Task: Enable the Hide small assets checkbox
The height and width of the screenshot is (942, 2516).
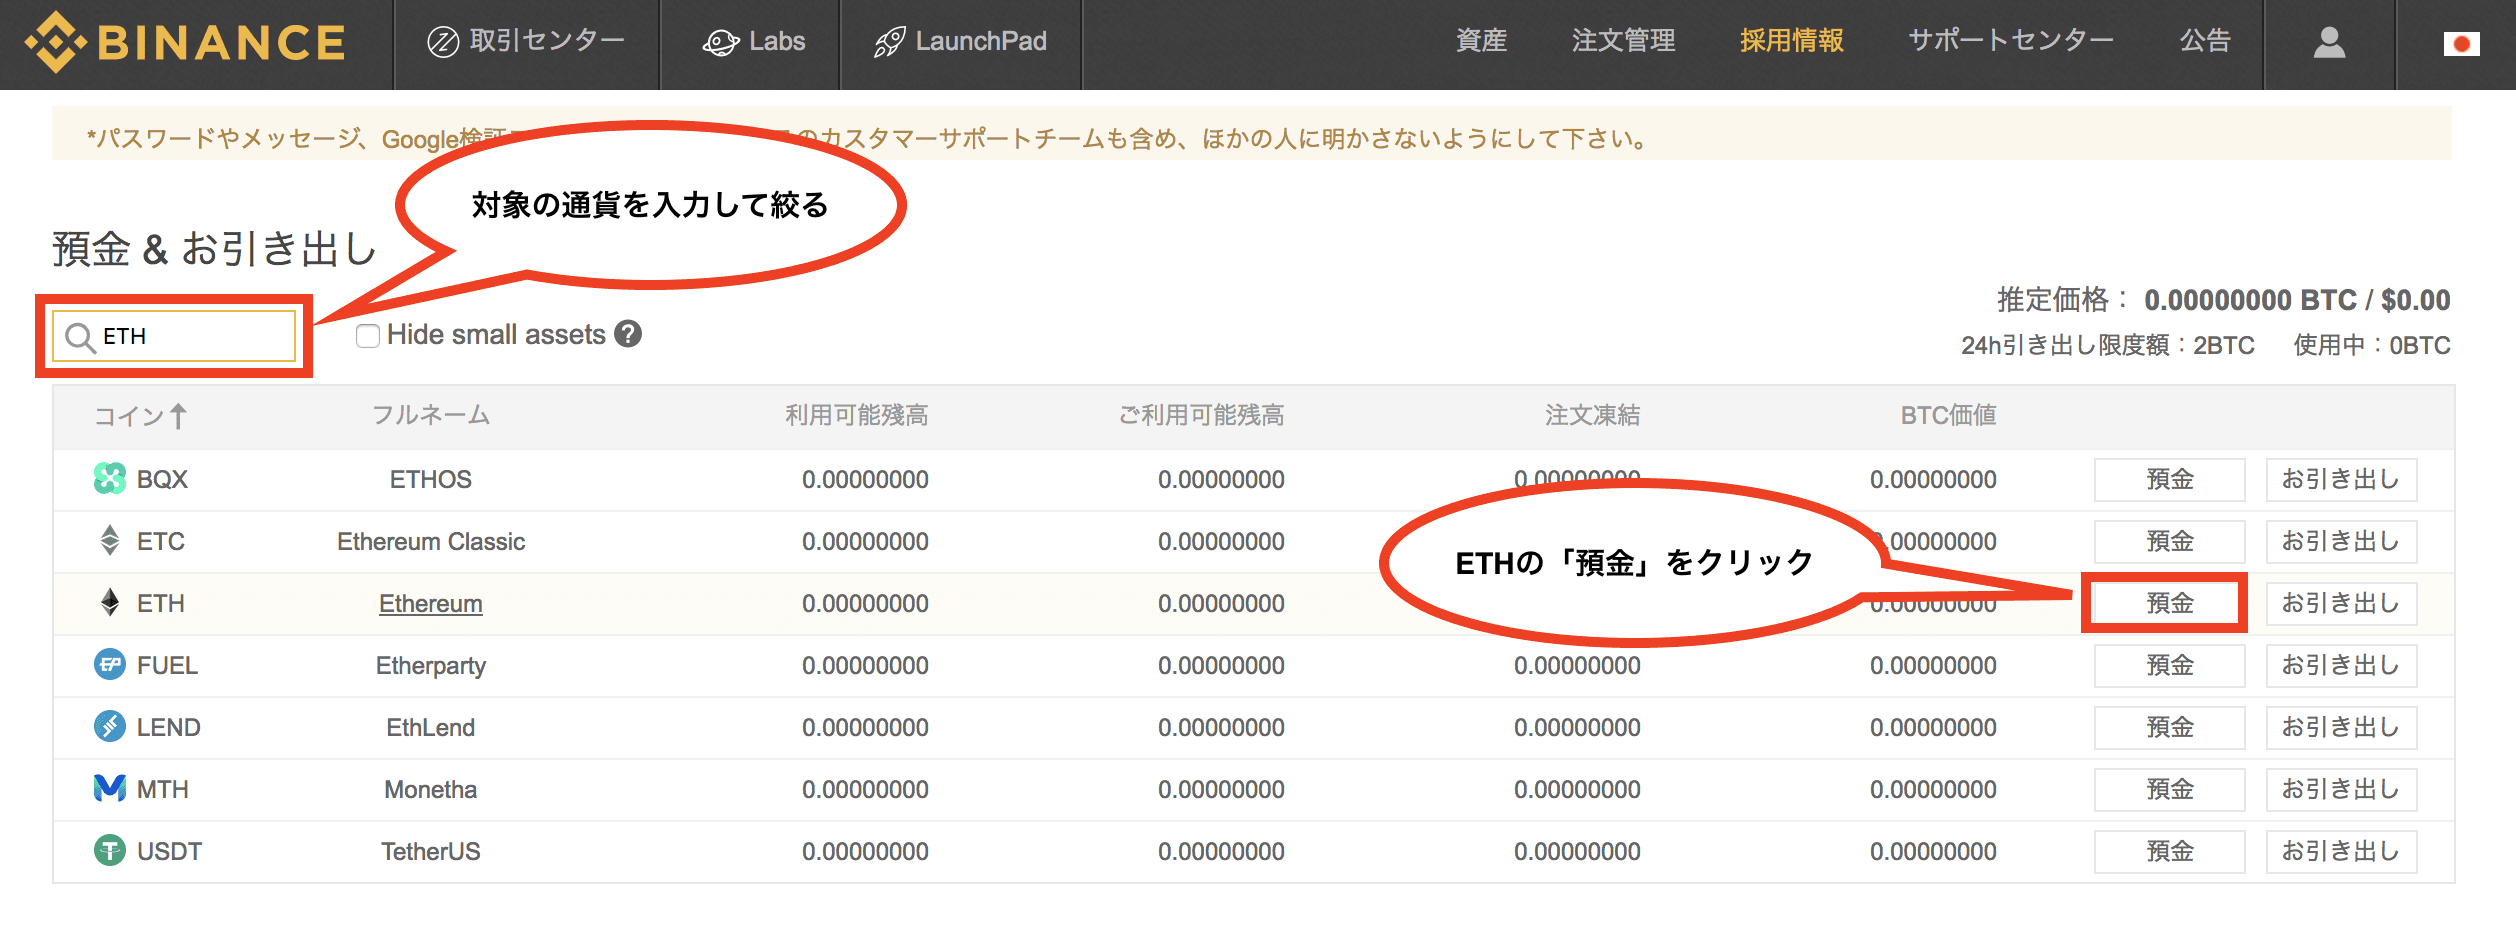Action: (x=368, y=336)
